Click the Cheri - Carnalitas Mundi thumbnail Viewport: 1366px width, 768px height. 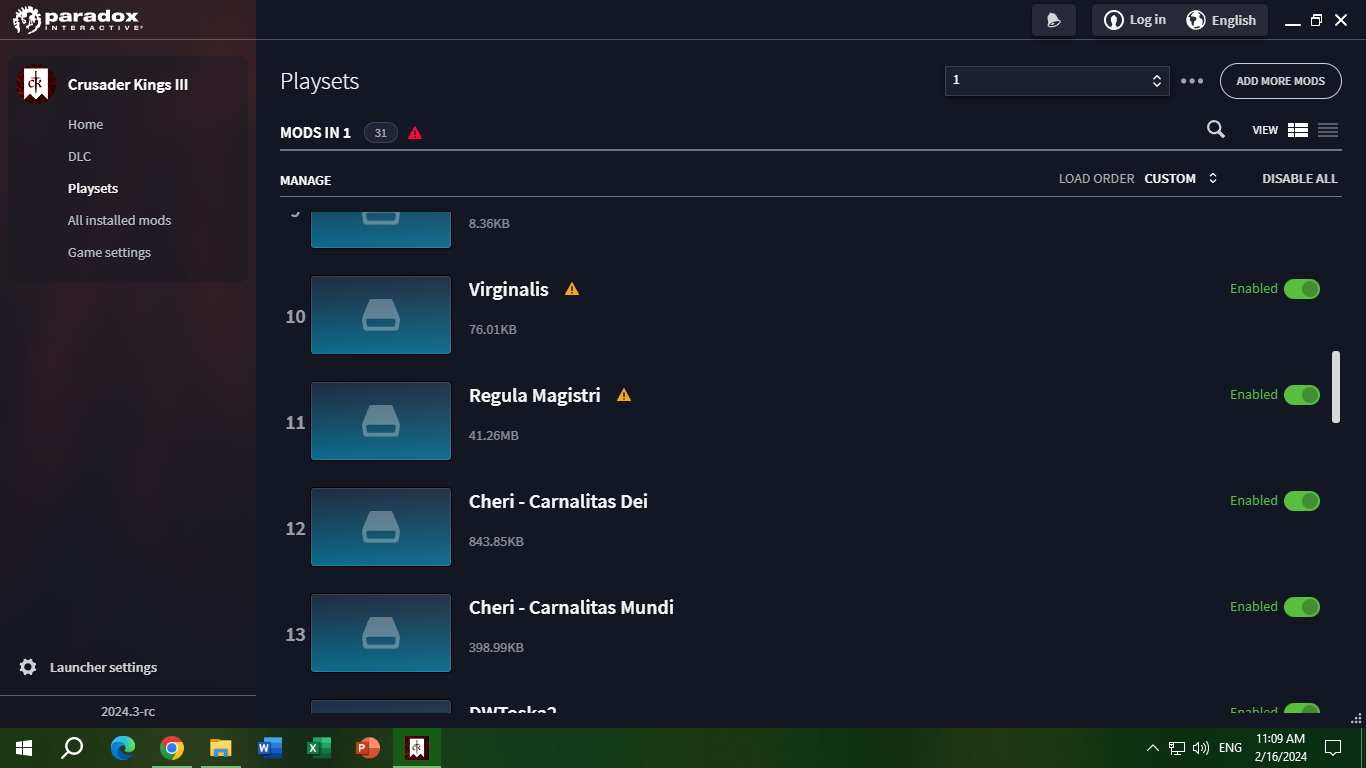[x=381, y=633]
